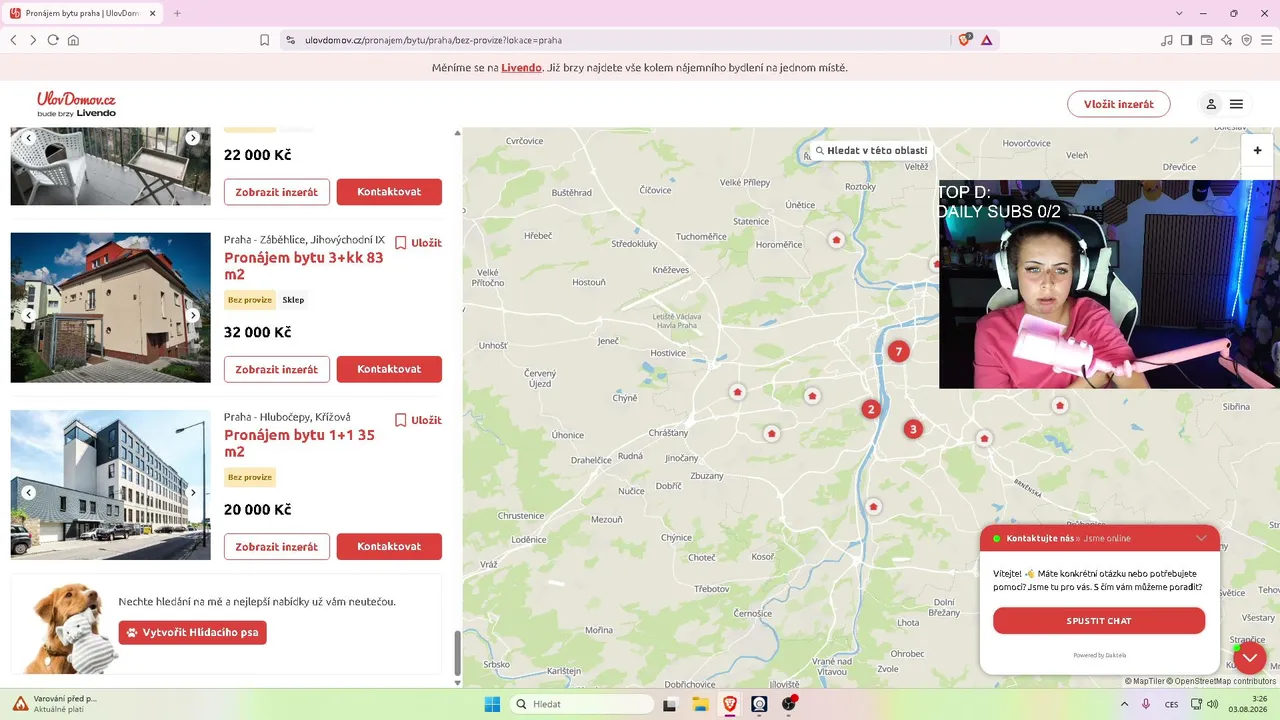Open the Pronájem bytu 1+1 35 m2 title

coord(300,443)
